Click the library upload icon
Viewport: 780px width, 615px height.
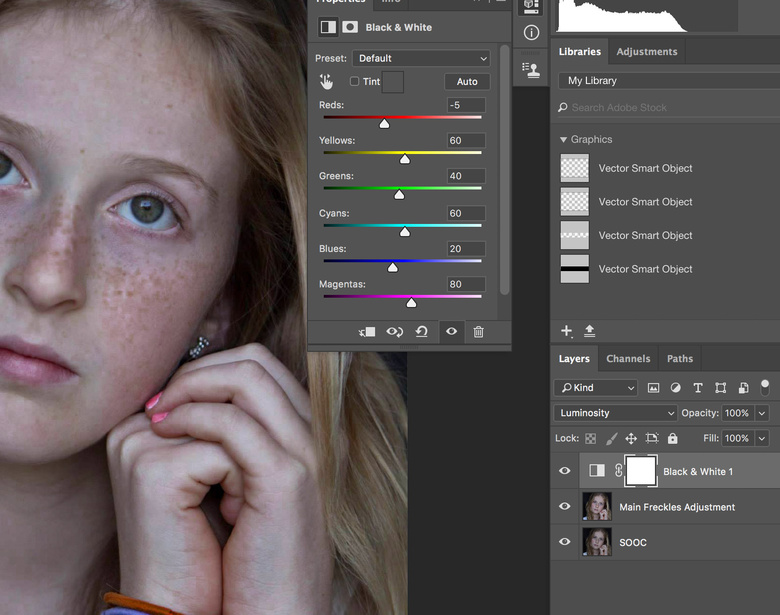[589, 331]
